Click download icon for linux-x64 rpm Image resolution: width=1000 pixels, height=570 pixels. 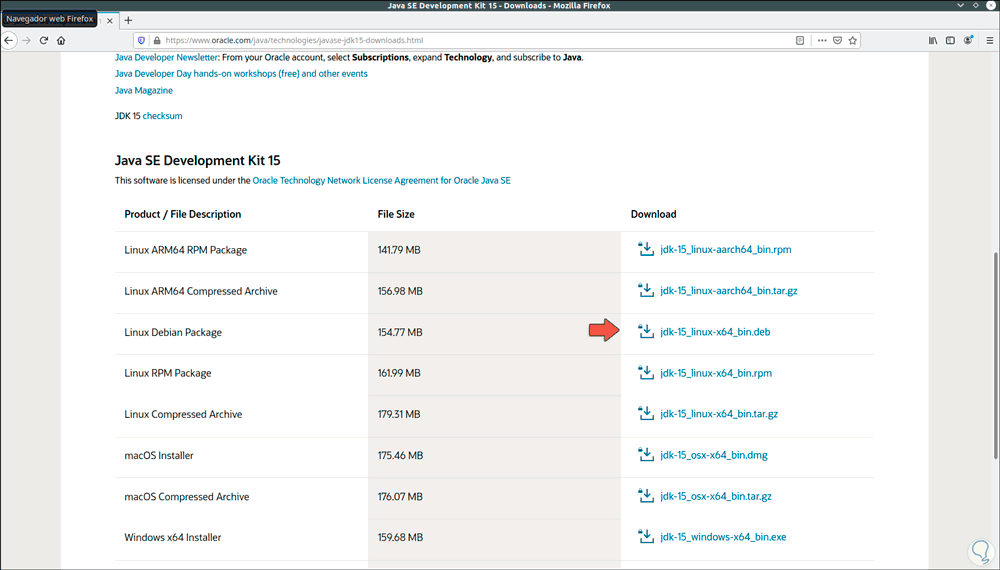click(x=646, y=372)
